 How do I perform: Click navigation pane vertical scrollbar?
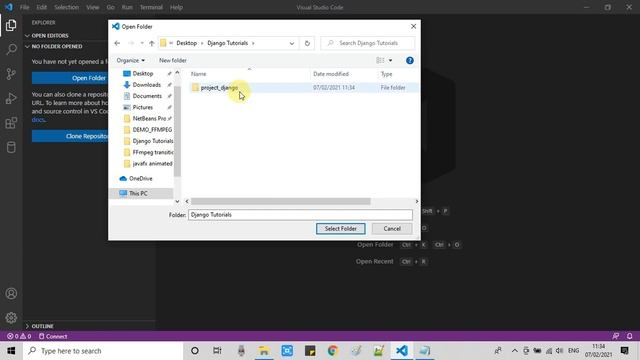click(x=177, y=131)
